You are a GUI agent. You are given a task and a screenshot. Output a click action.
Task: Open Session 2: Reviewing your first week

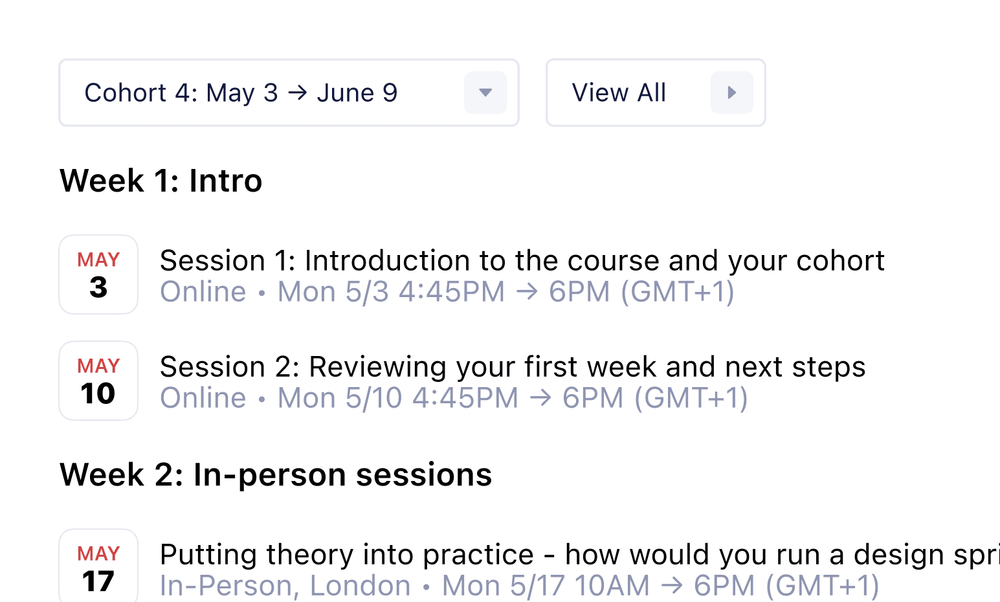click(x=512, y=367)
